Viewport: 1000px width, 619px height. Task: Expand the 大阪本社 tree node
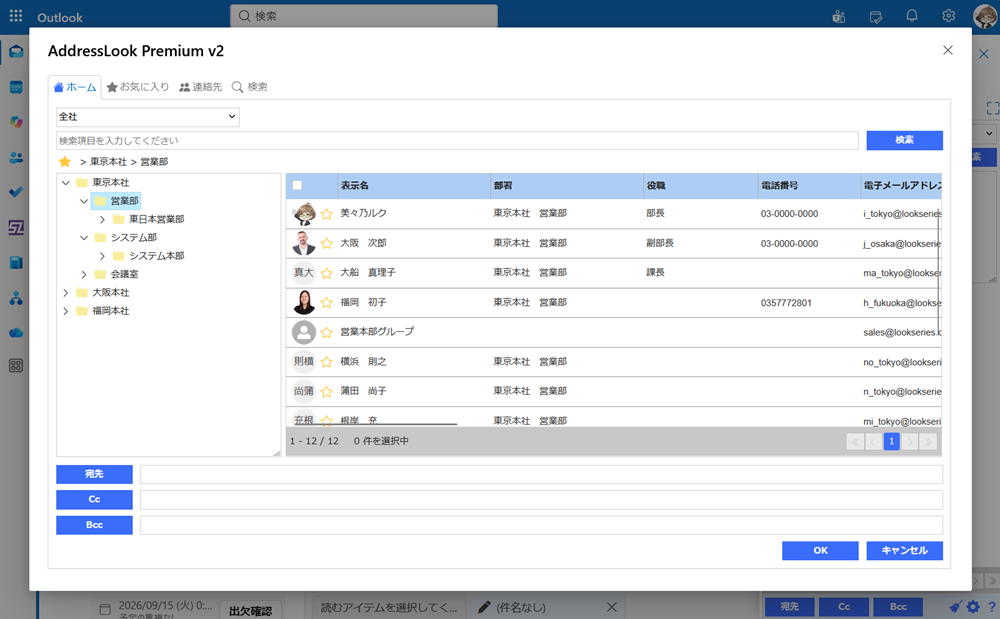(66, 293)
